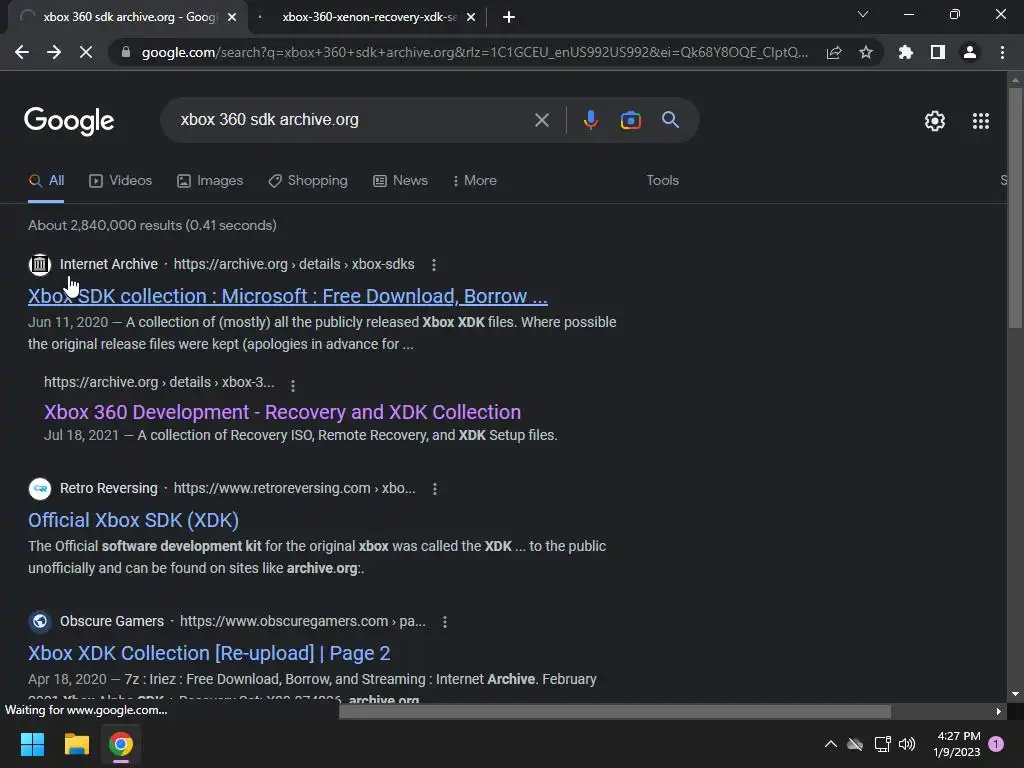Image resolution: width=1024 pixels, height=768 pixels.
Task: Submit search with magnifier icon
Action: coord(670,120)
